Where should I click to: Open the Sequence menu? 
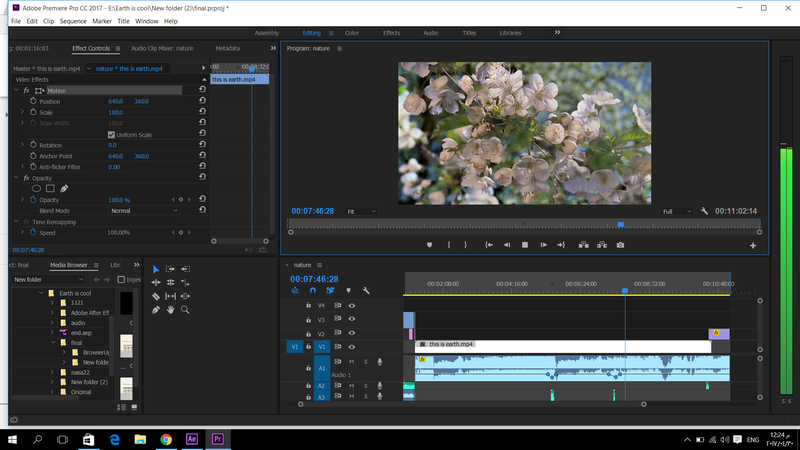point(73,21)
